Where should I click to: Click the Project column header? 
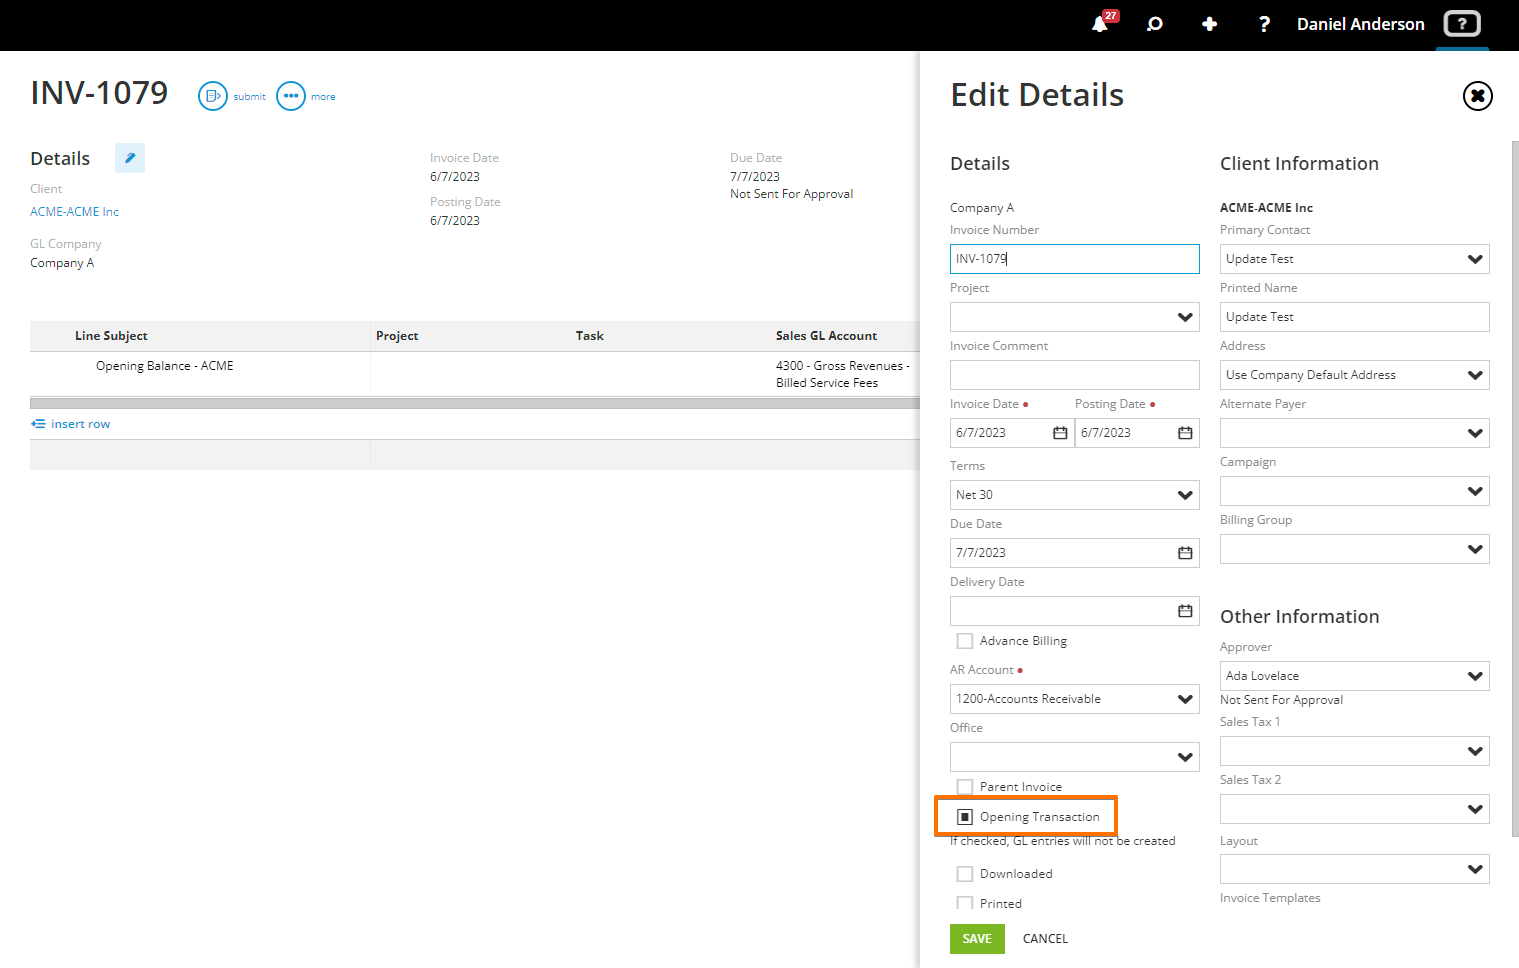(397, 336)
